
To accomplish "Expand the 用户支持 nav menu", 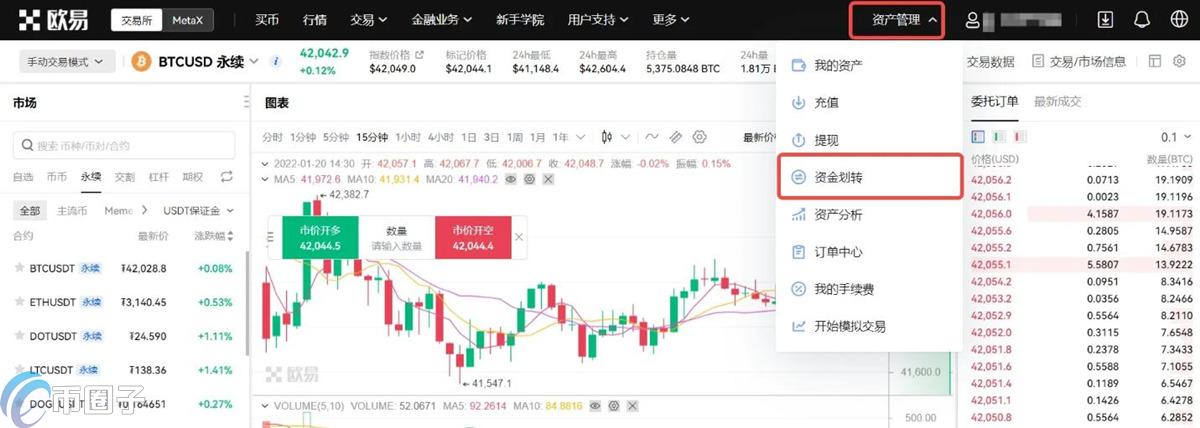I will [598, 20].
